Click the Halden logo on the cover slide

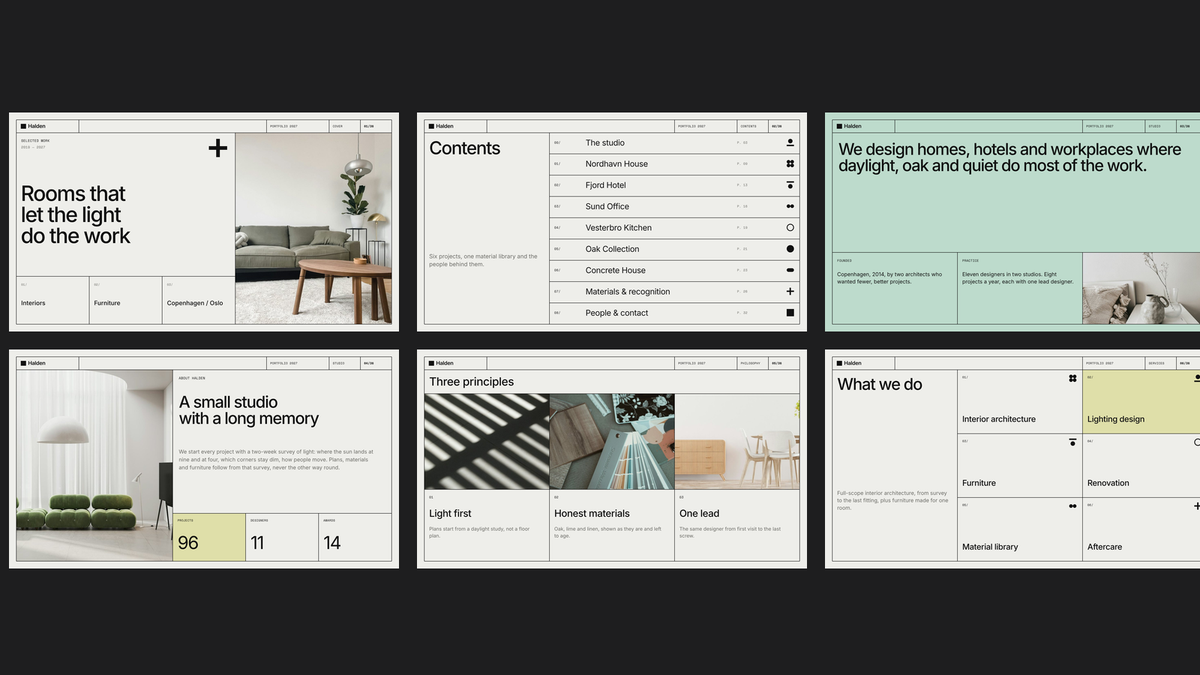(33, 126)
